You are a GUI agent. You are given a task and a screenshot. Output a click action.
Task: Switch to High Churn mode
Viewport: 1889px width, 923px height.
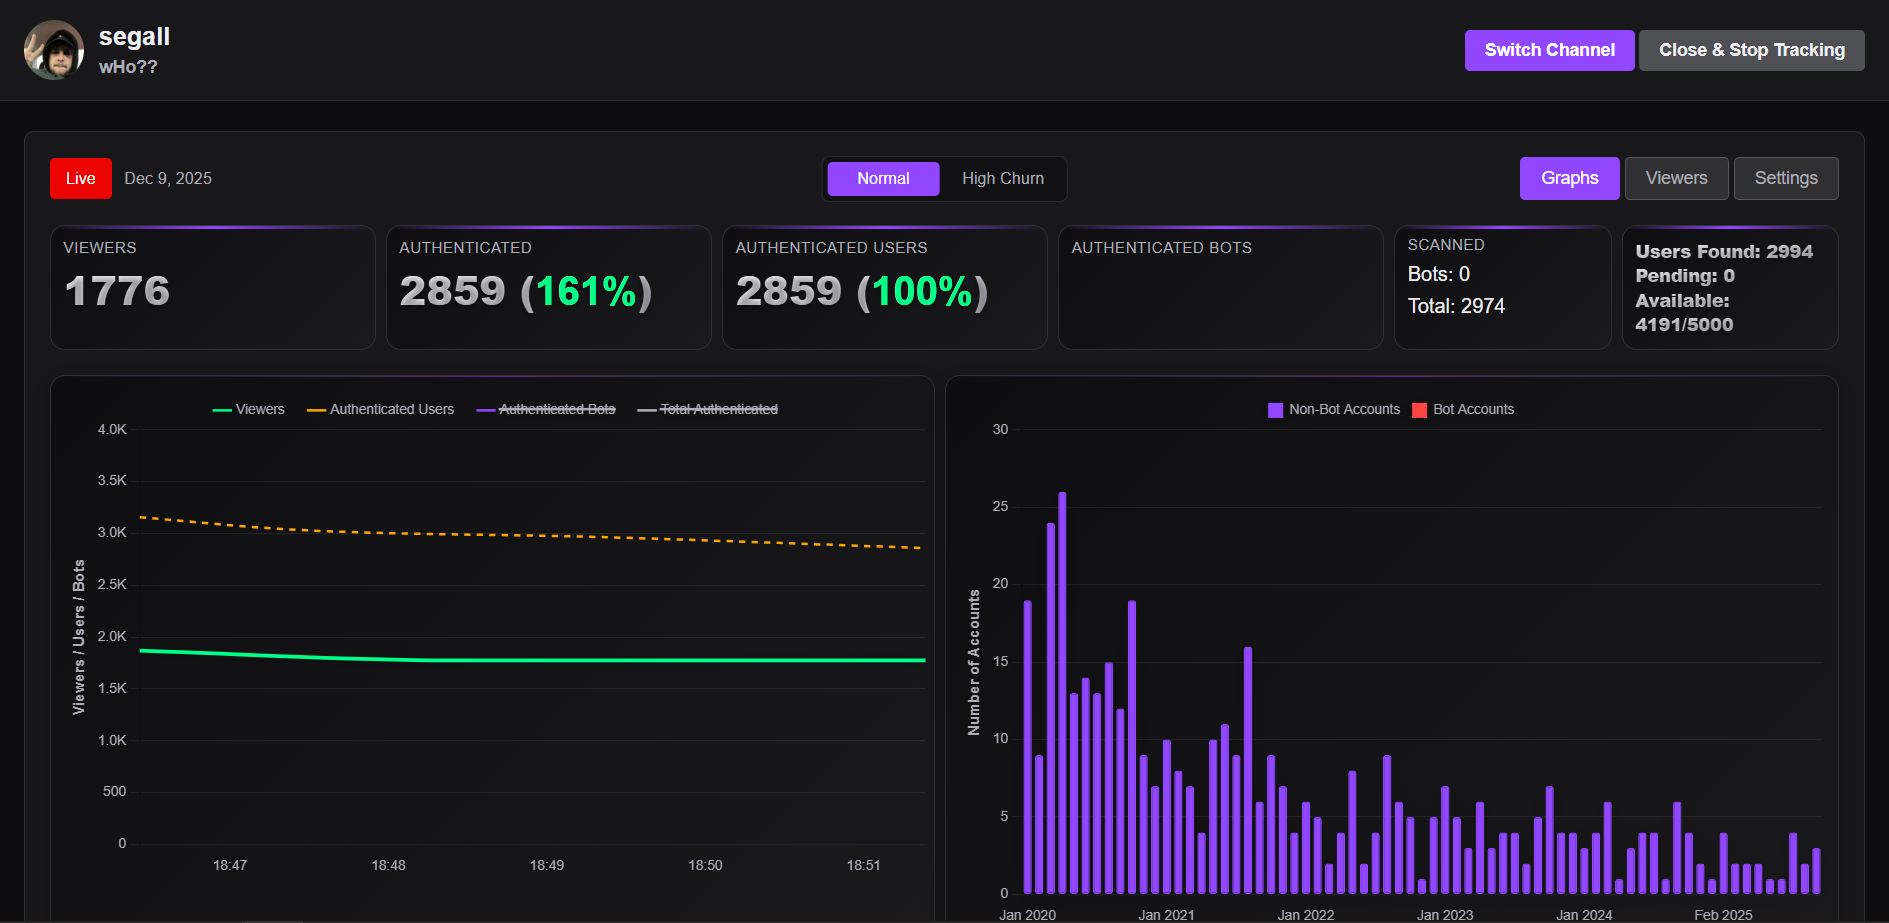coord(1002,179)
